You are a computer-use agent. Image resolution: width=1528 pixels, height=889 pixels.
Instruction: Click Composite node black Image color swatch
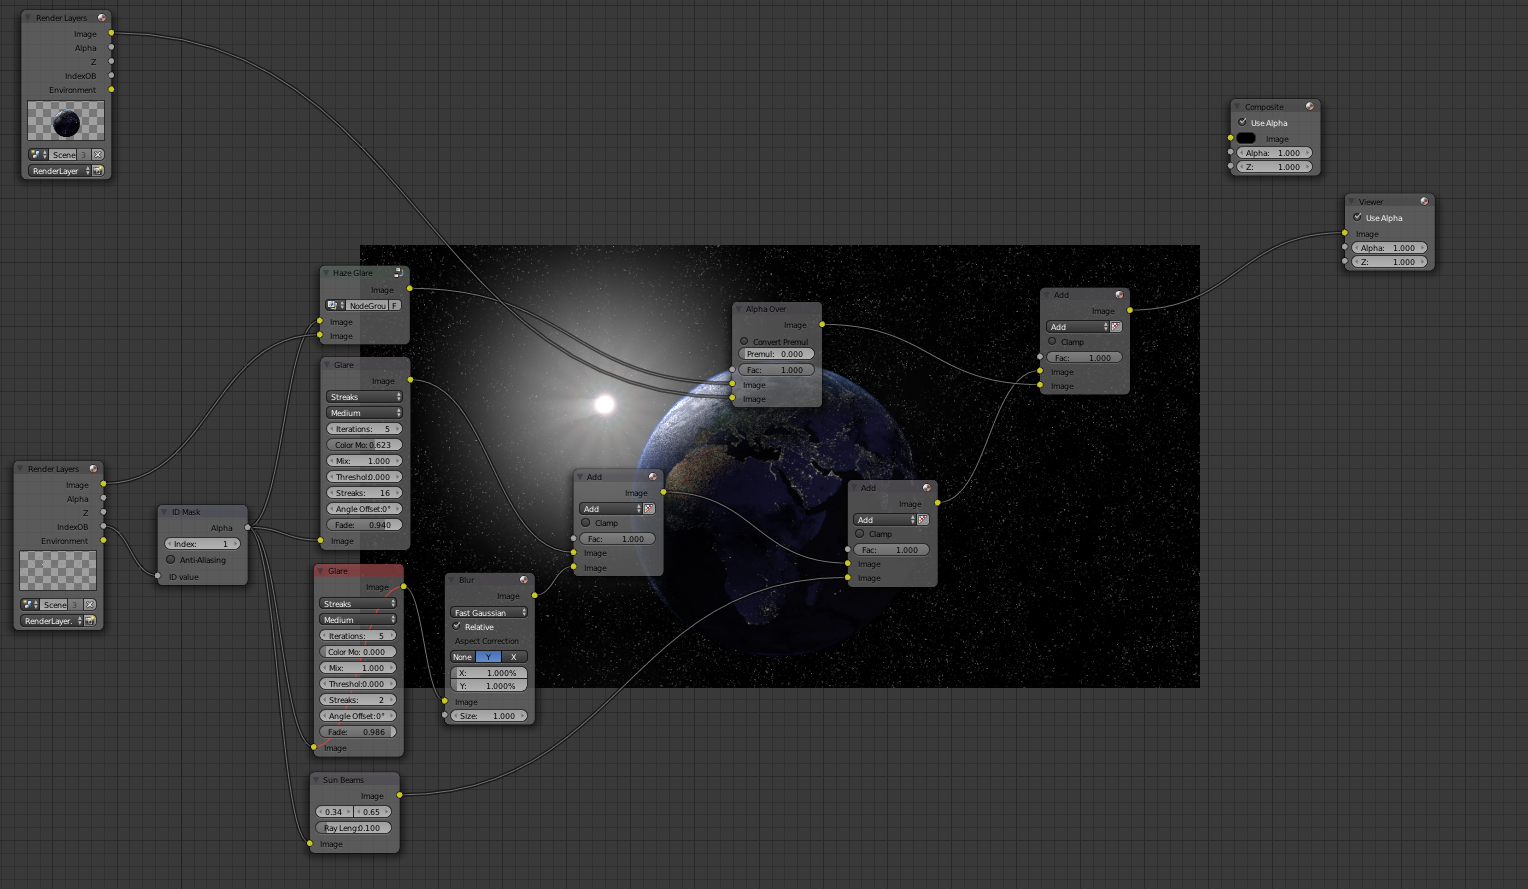[1246, 138]
